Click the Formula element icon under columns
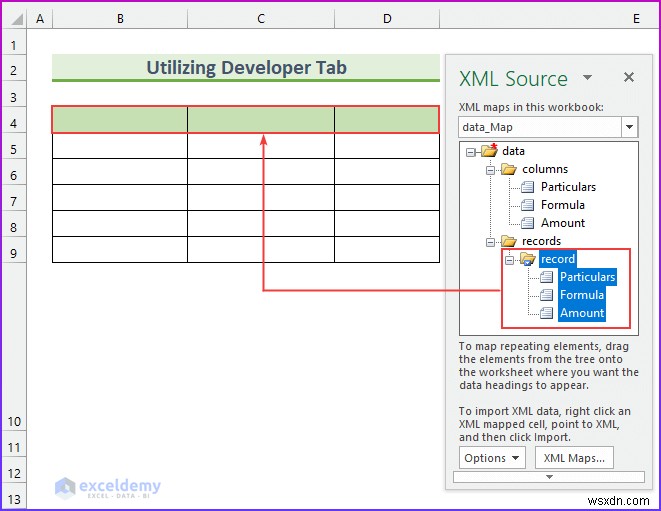The width and height of the screenshot is (661, 511). pyautogui.click(x=527, y=205)
